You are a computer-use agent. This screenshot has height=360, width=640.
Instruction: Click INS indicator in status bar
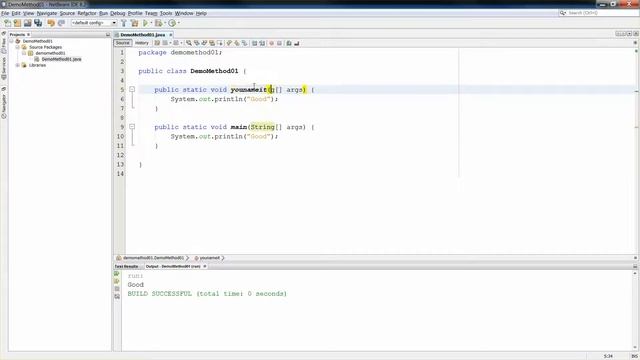[634, 356]
